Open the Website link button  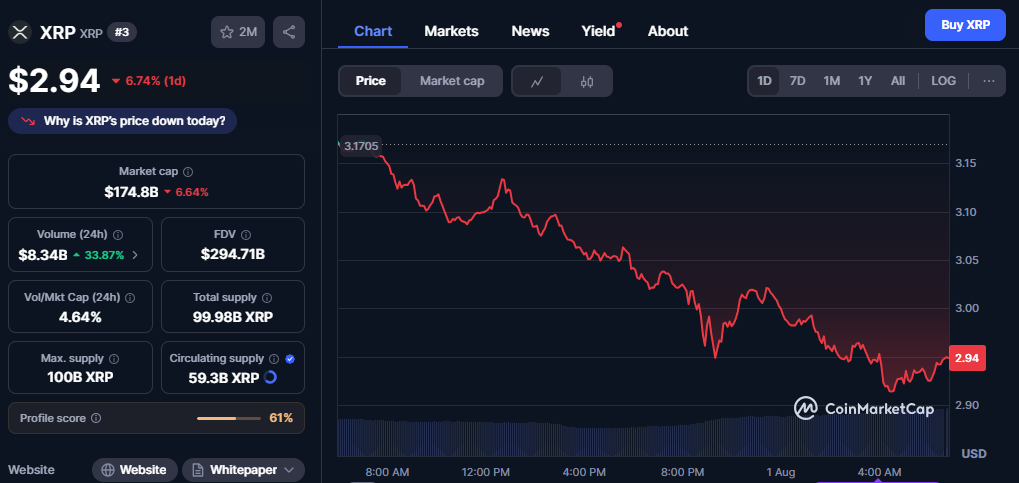[134, 470]
